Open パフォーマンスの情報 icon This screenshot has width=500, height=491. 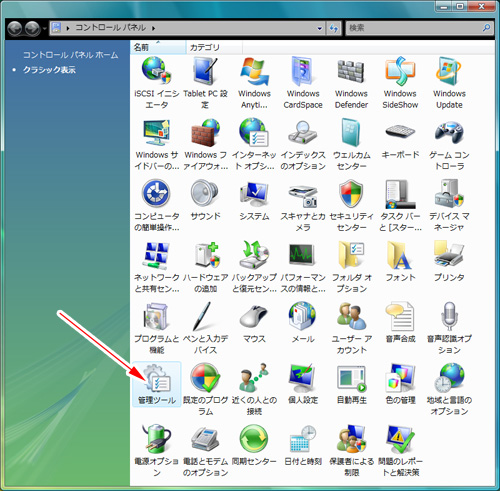coord(302,255)
